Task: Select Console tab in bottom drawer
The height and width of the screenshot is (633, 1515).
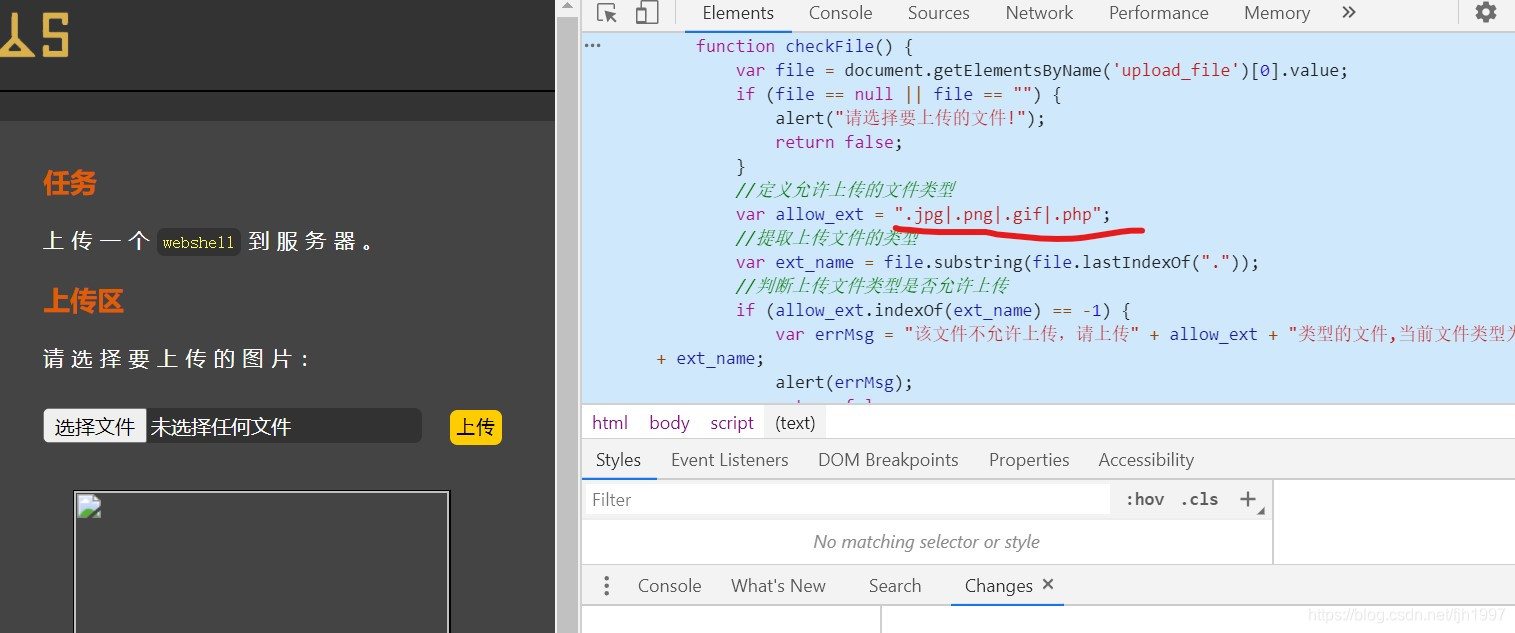Action: (669, 586)
